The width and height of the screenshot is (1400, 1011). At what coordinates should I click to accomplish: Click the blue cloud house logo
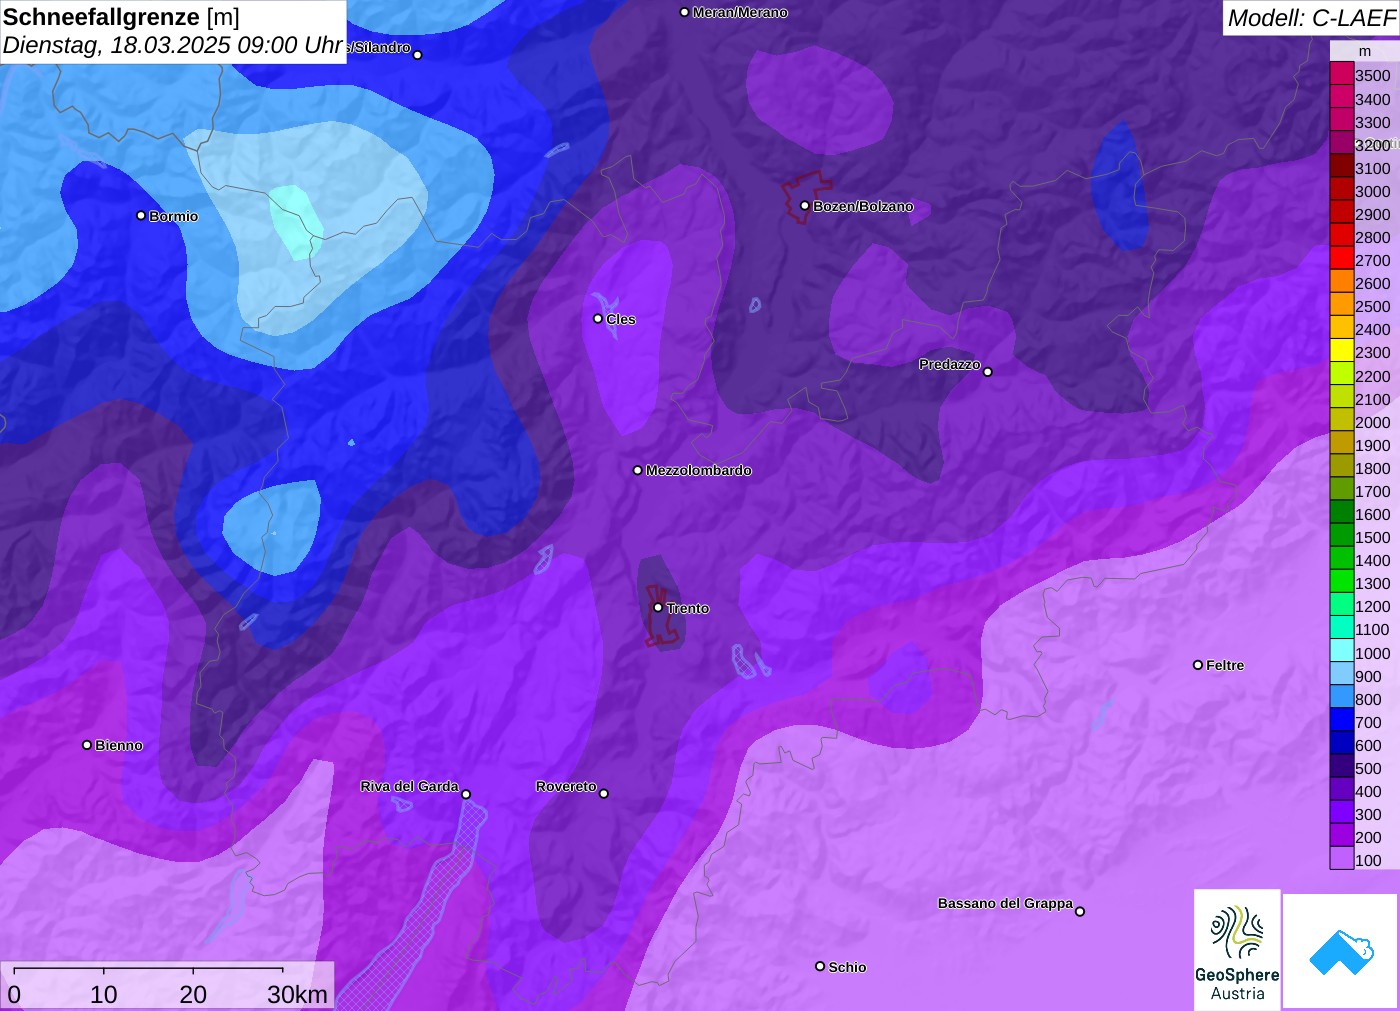[x=1341, y=951]
